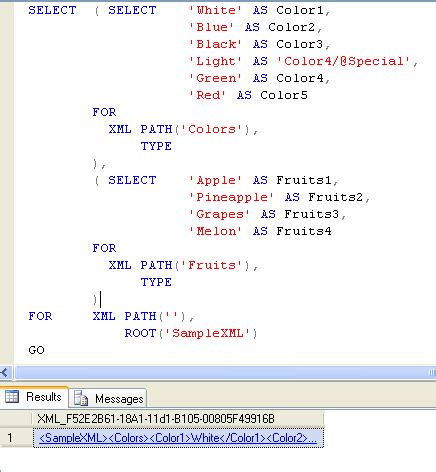Click the 'Black' string literal

tap(215, 44)
